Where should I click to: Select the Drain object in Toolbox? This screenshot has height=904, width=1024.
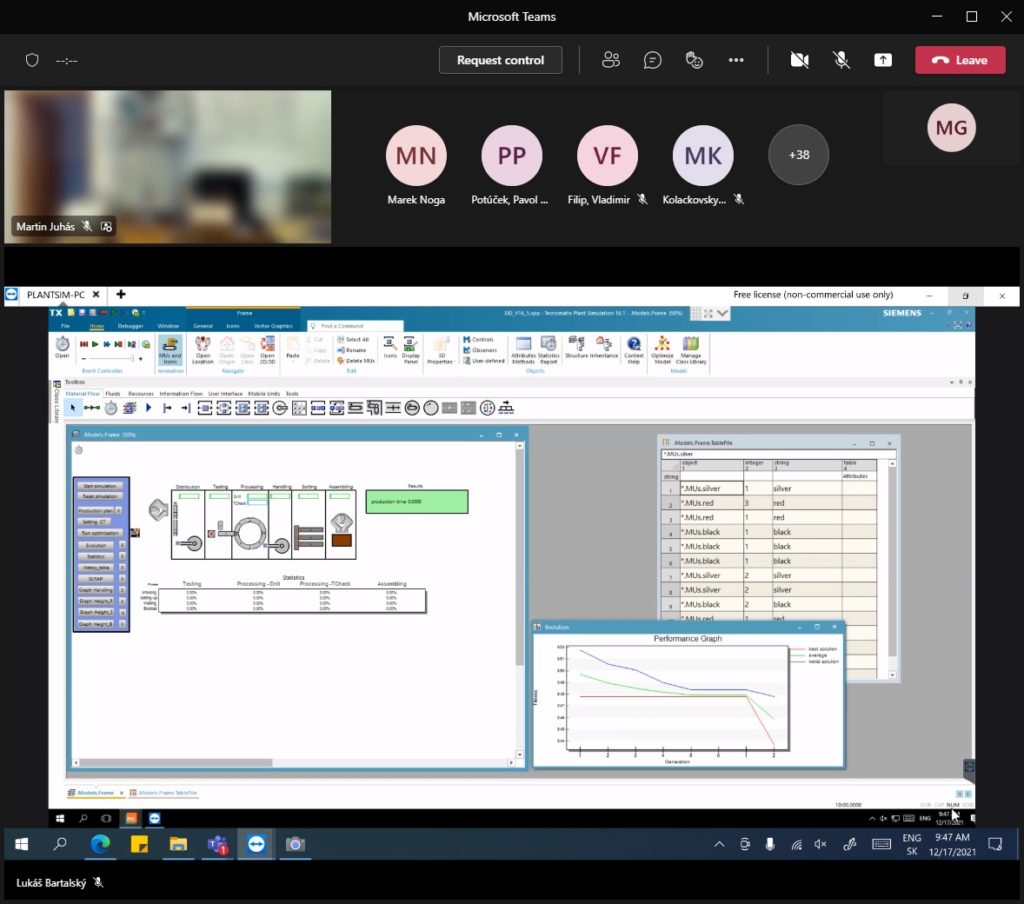click(185, 408)
